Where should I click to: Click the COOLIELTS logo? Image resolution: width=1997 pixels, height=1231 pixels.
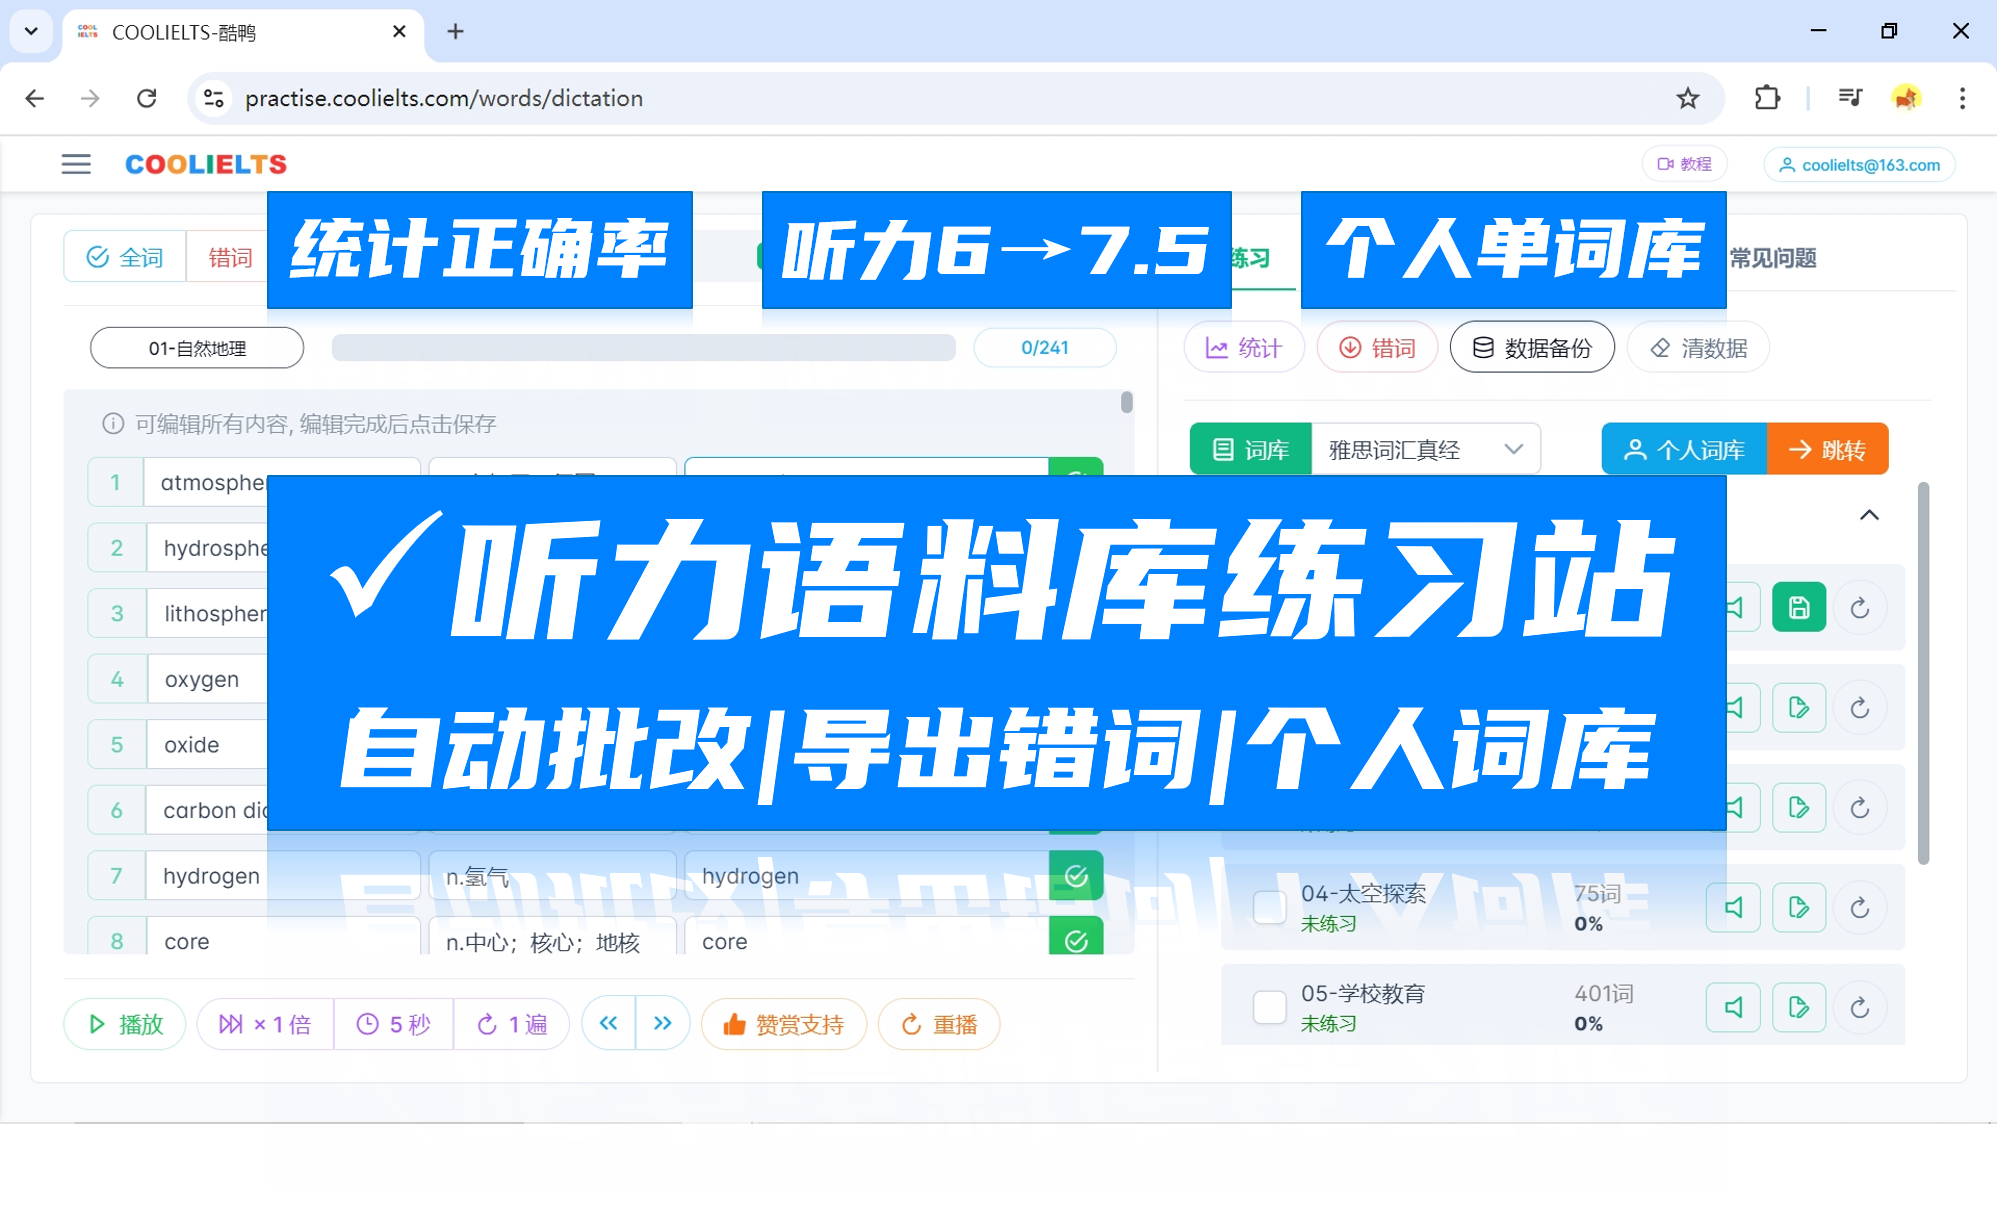[x=206, y=164]
